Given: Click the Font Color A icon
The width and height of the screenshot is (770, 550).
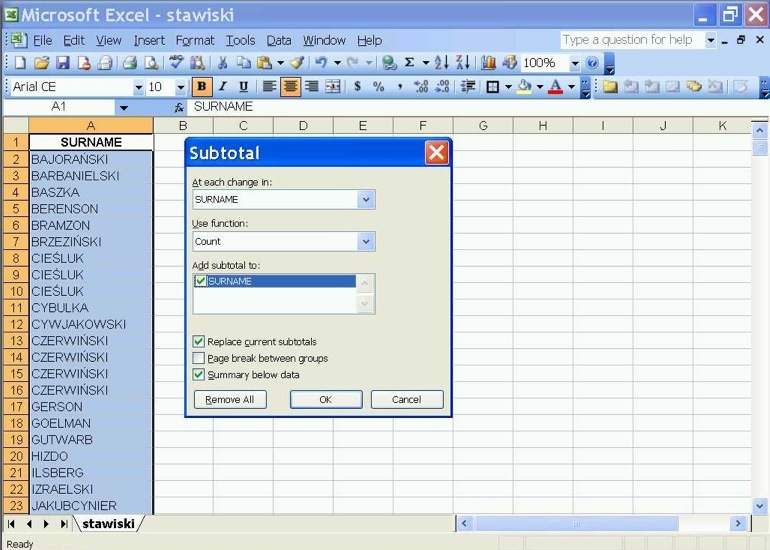Looking at the screenshot, I should coord(555,87).
